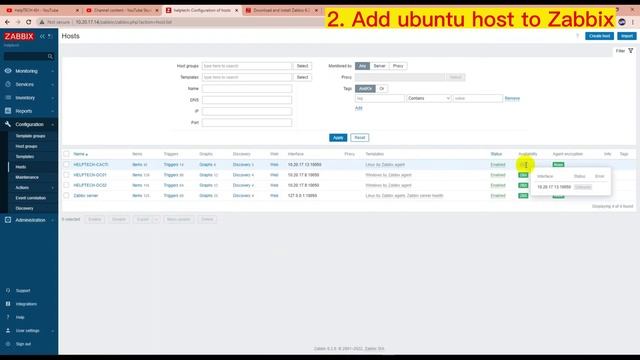Tick the select-all hosts checkbox in header

click(x=66, y=154)
